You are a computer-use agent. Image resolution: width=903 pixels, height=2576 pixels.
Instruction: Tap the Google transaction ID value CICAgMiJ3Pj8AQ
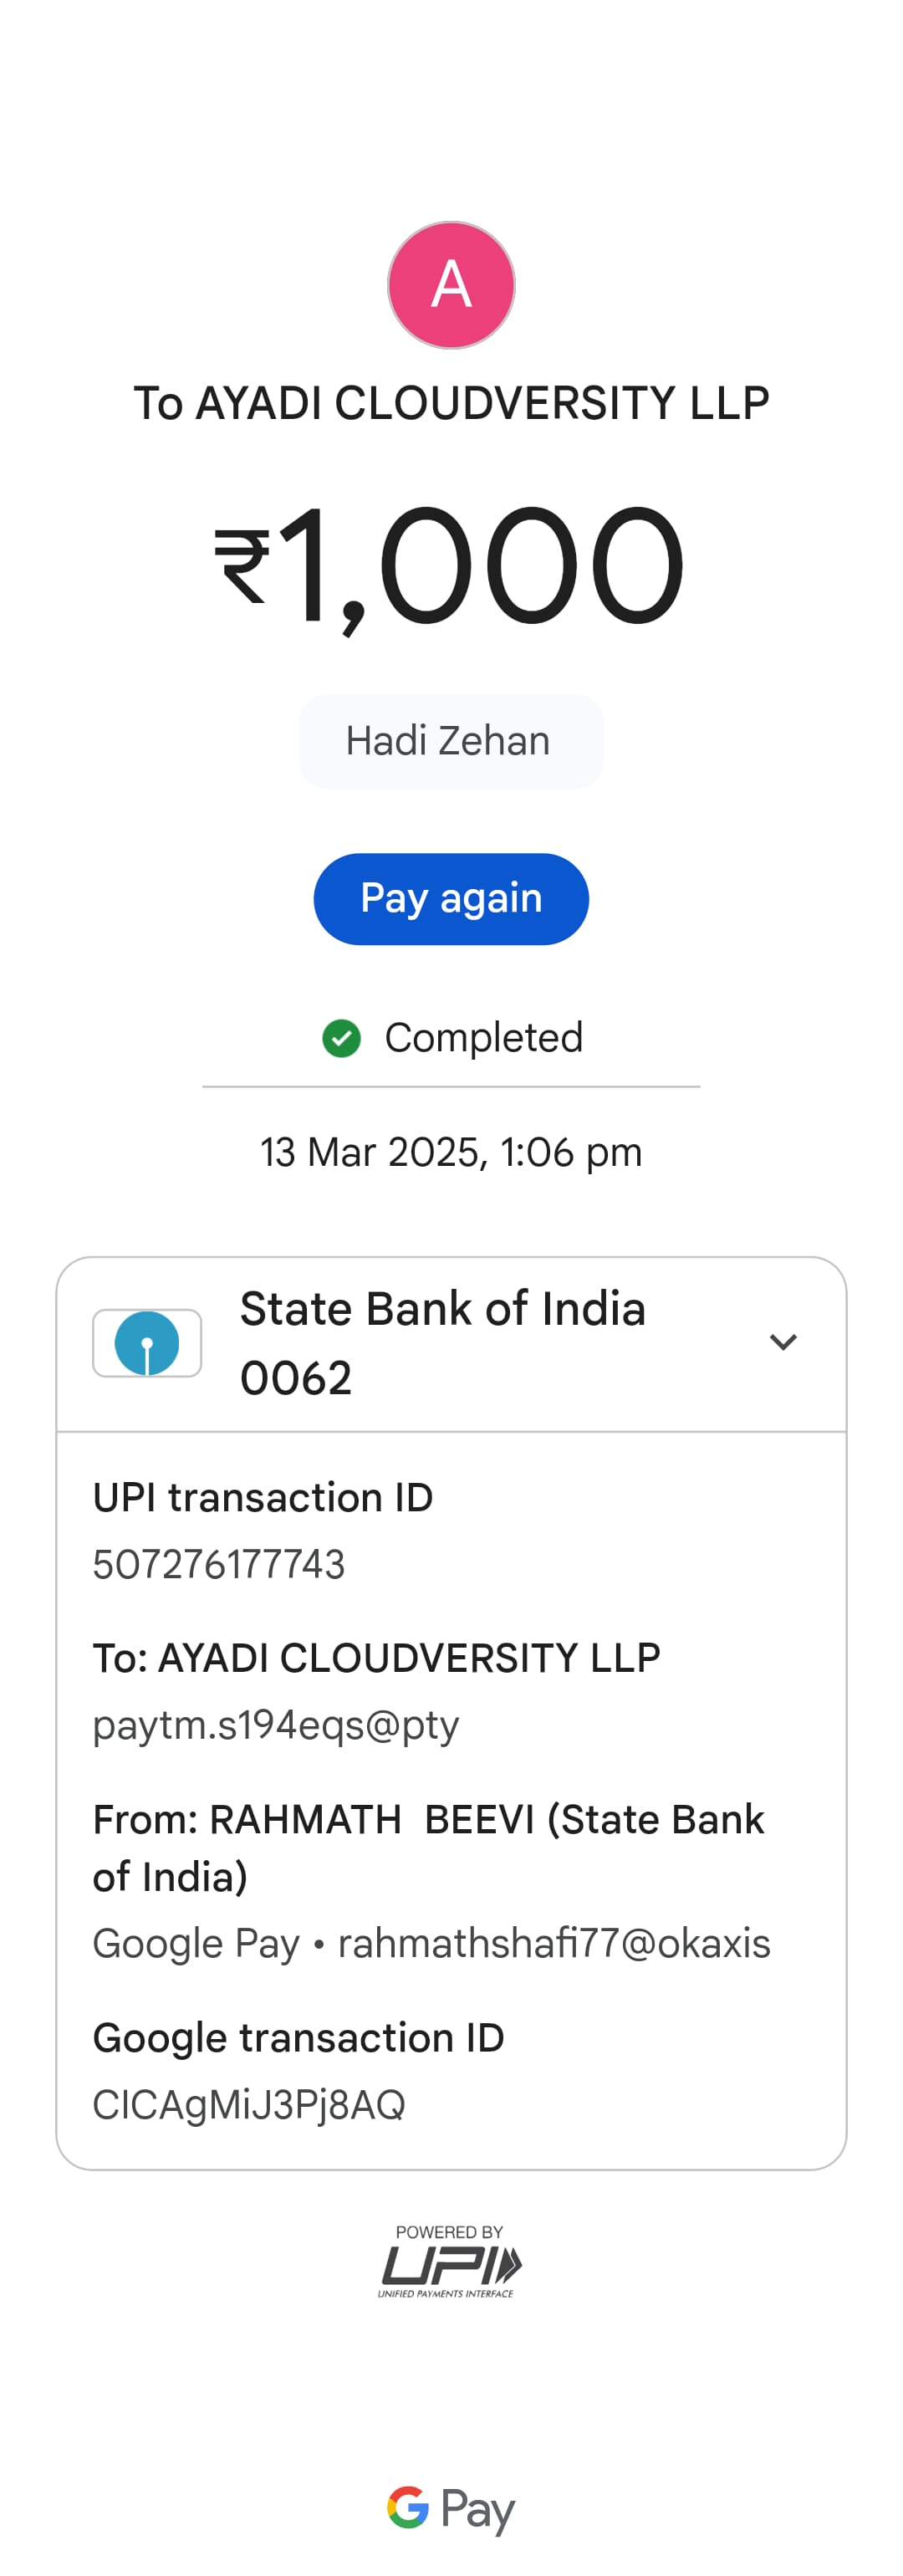tap(249, 2104)
